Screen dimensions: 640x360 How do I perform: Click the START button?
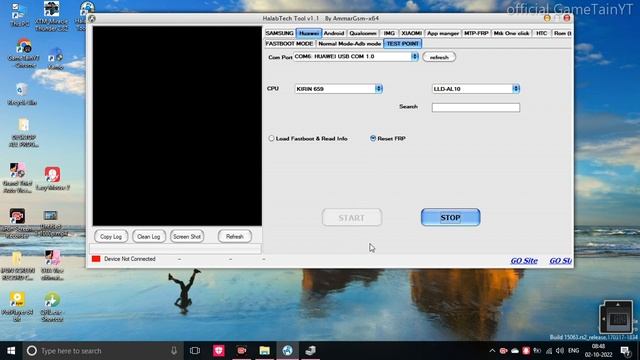(352, 218)
